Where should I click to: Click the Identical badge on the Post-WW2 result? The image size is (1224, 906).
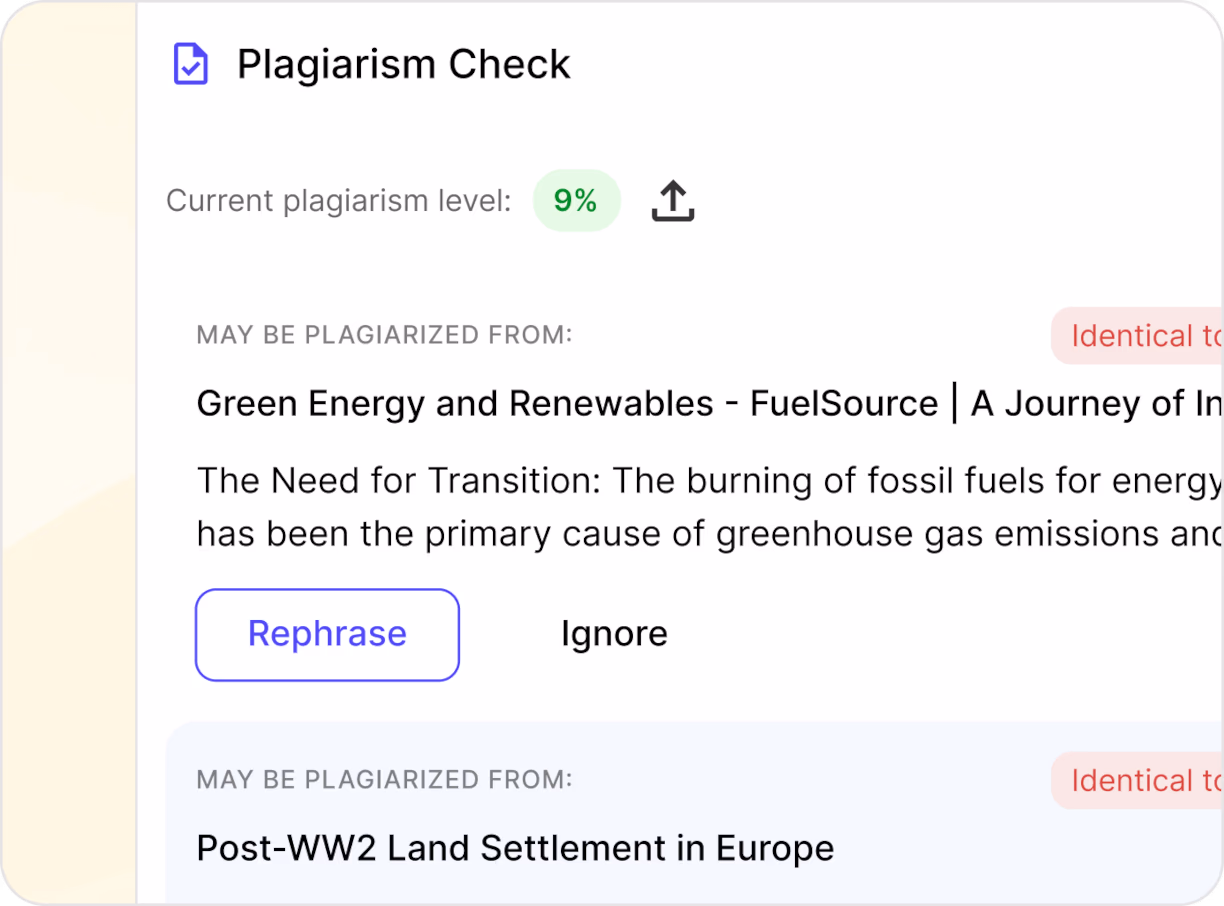coord(1137,781)
